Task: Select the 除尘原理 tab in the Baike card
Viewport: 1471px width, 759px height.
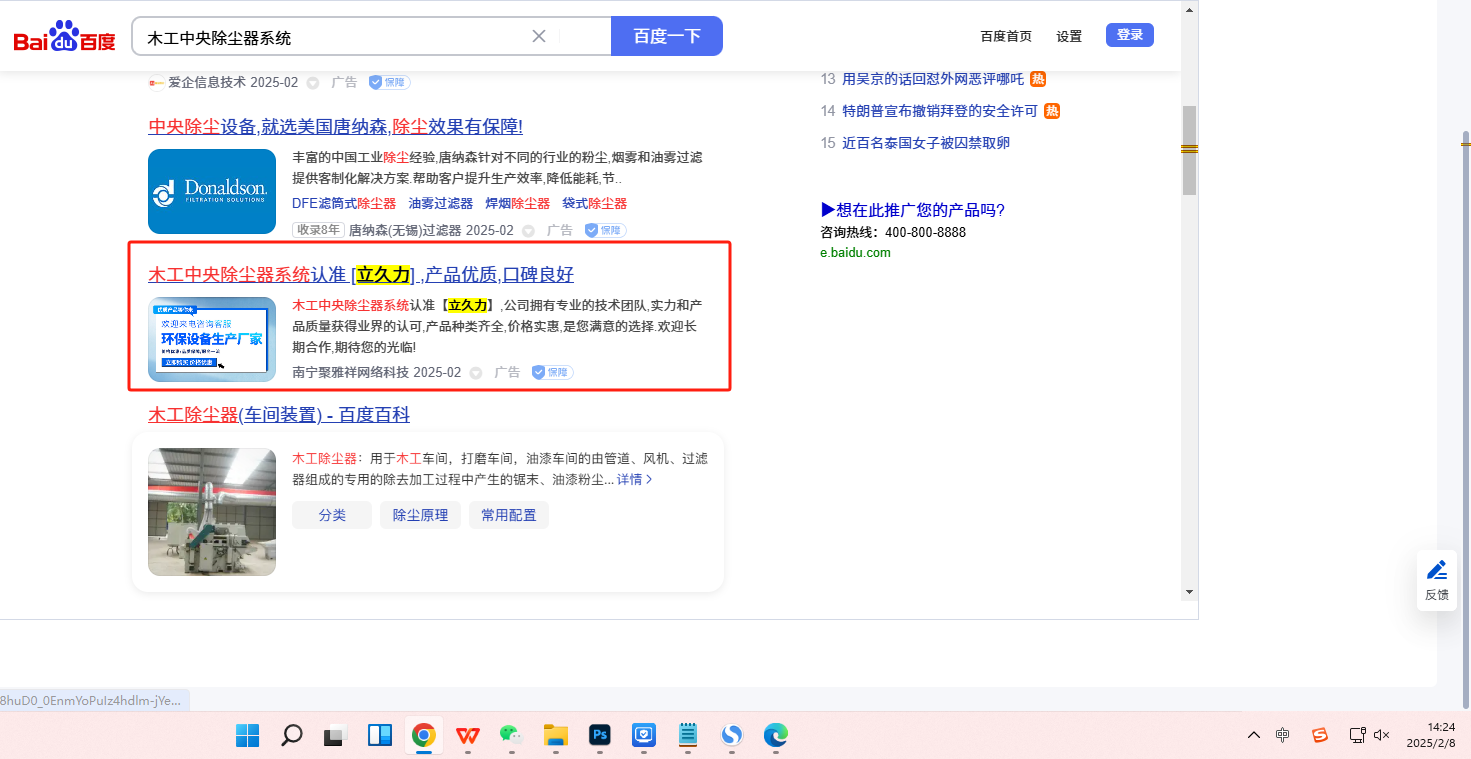Action: [420, 515]
